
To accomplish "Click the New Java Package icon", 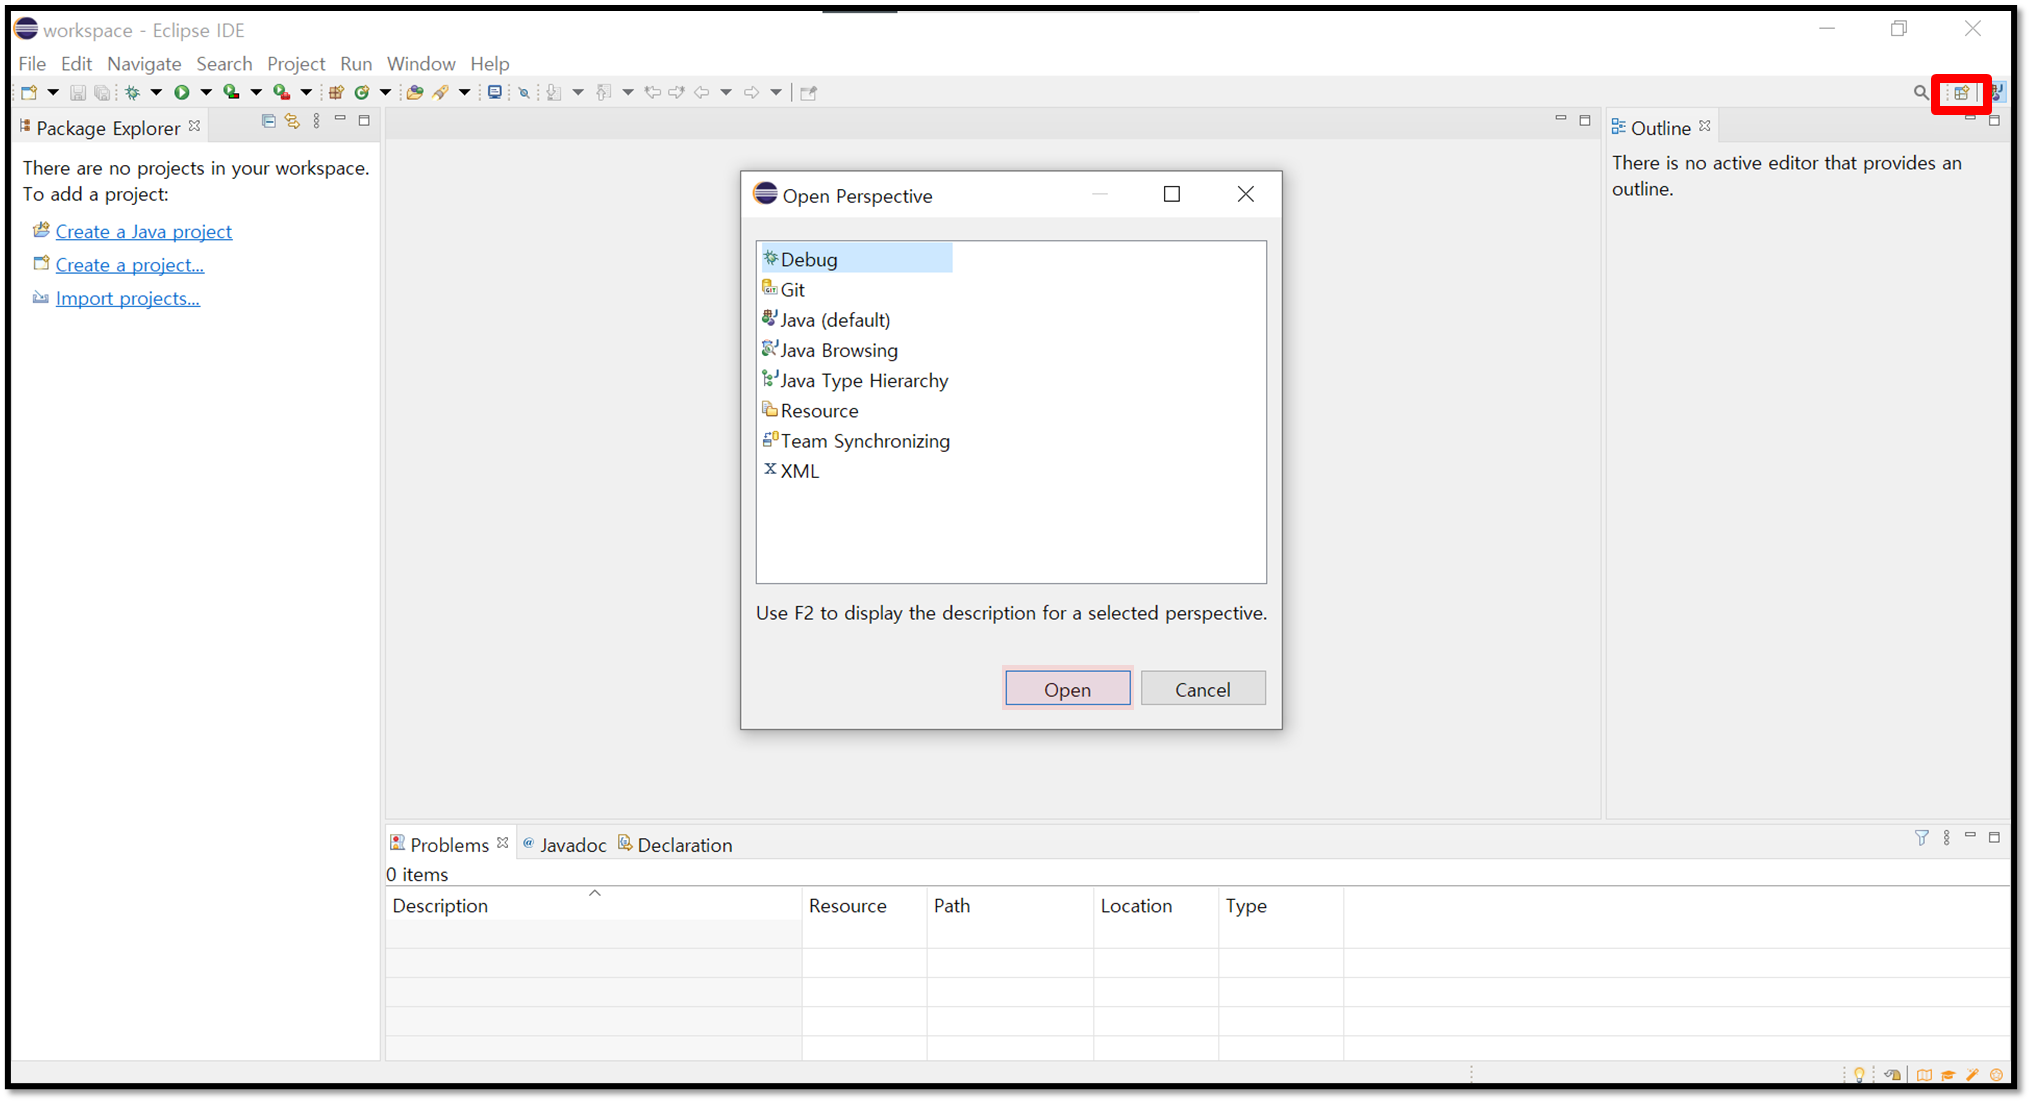I will [336, 92].
